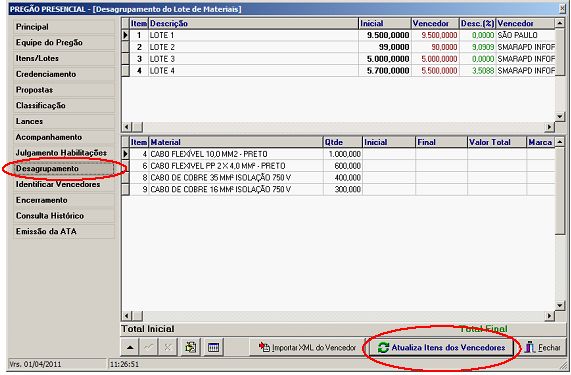Open Equipe do Pregão section
571x375 pixels.
(64, 43)
